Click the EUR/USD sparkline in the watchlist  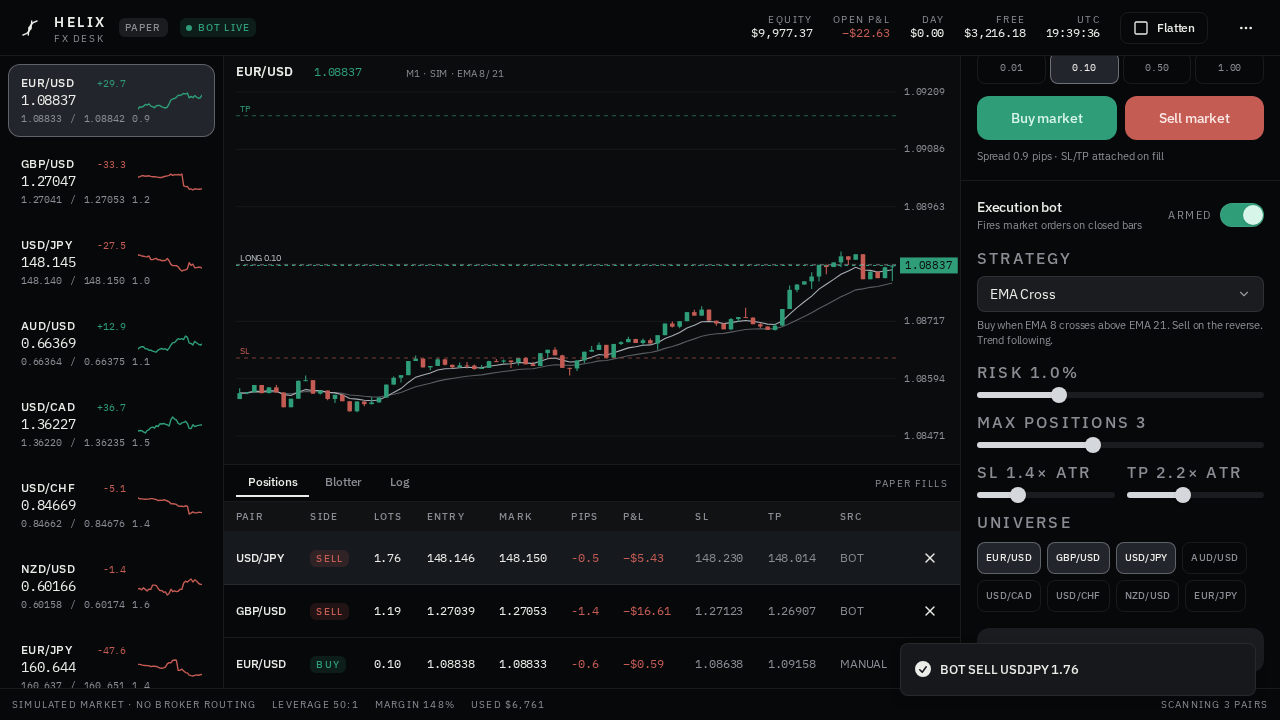tap(170, 101)
